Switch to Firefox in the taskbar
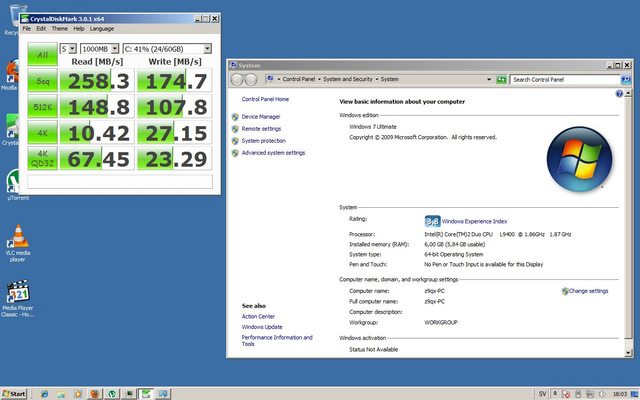Image resolution: width=640 pixels, height=400 pixels. pyautogui.click(x=95, y=394)
